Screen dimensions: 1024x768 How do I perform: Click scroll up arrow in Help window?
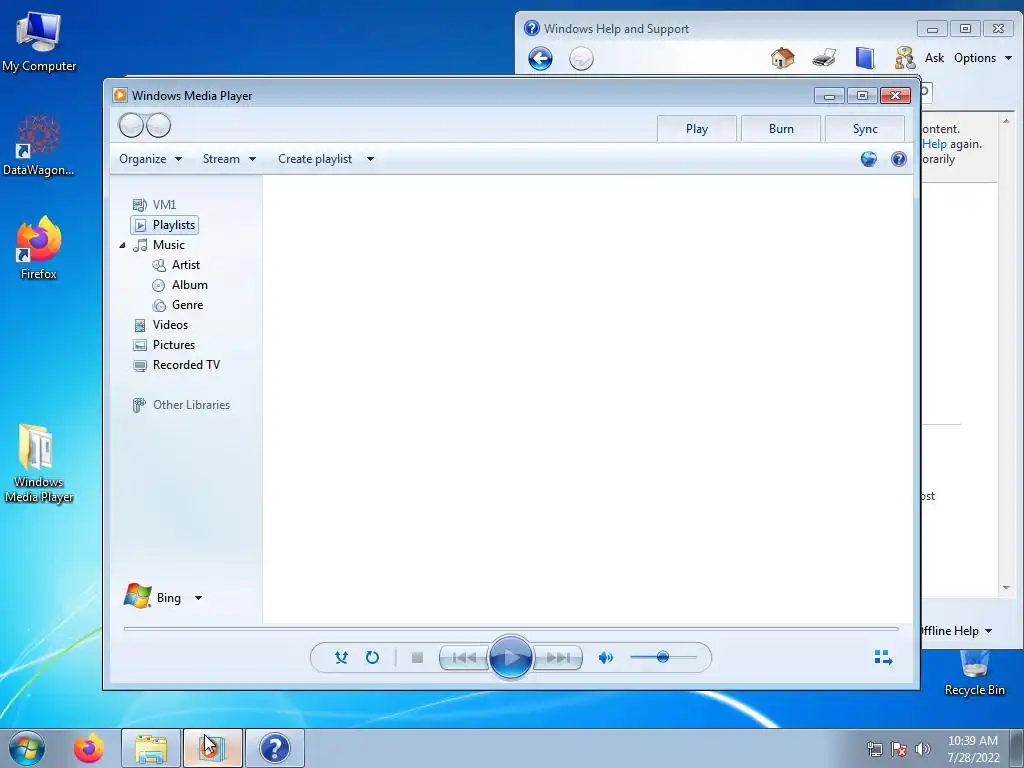pos(1006,121)
